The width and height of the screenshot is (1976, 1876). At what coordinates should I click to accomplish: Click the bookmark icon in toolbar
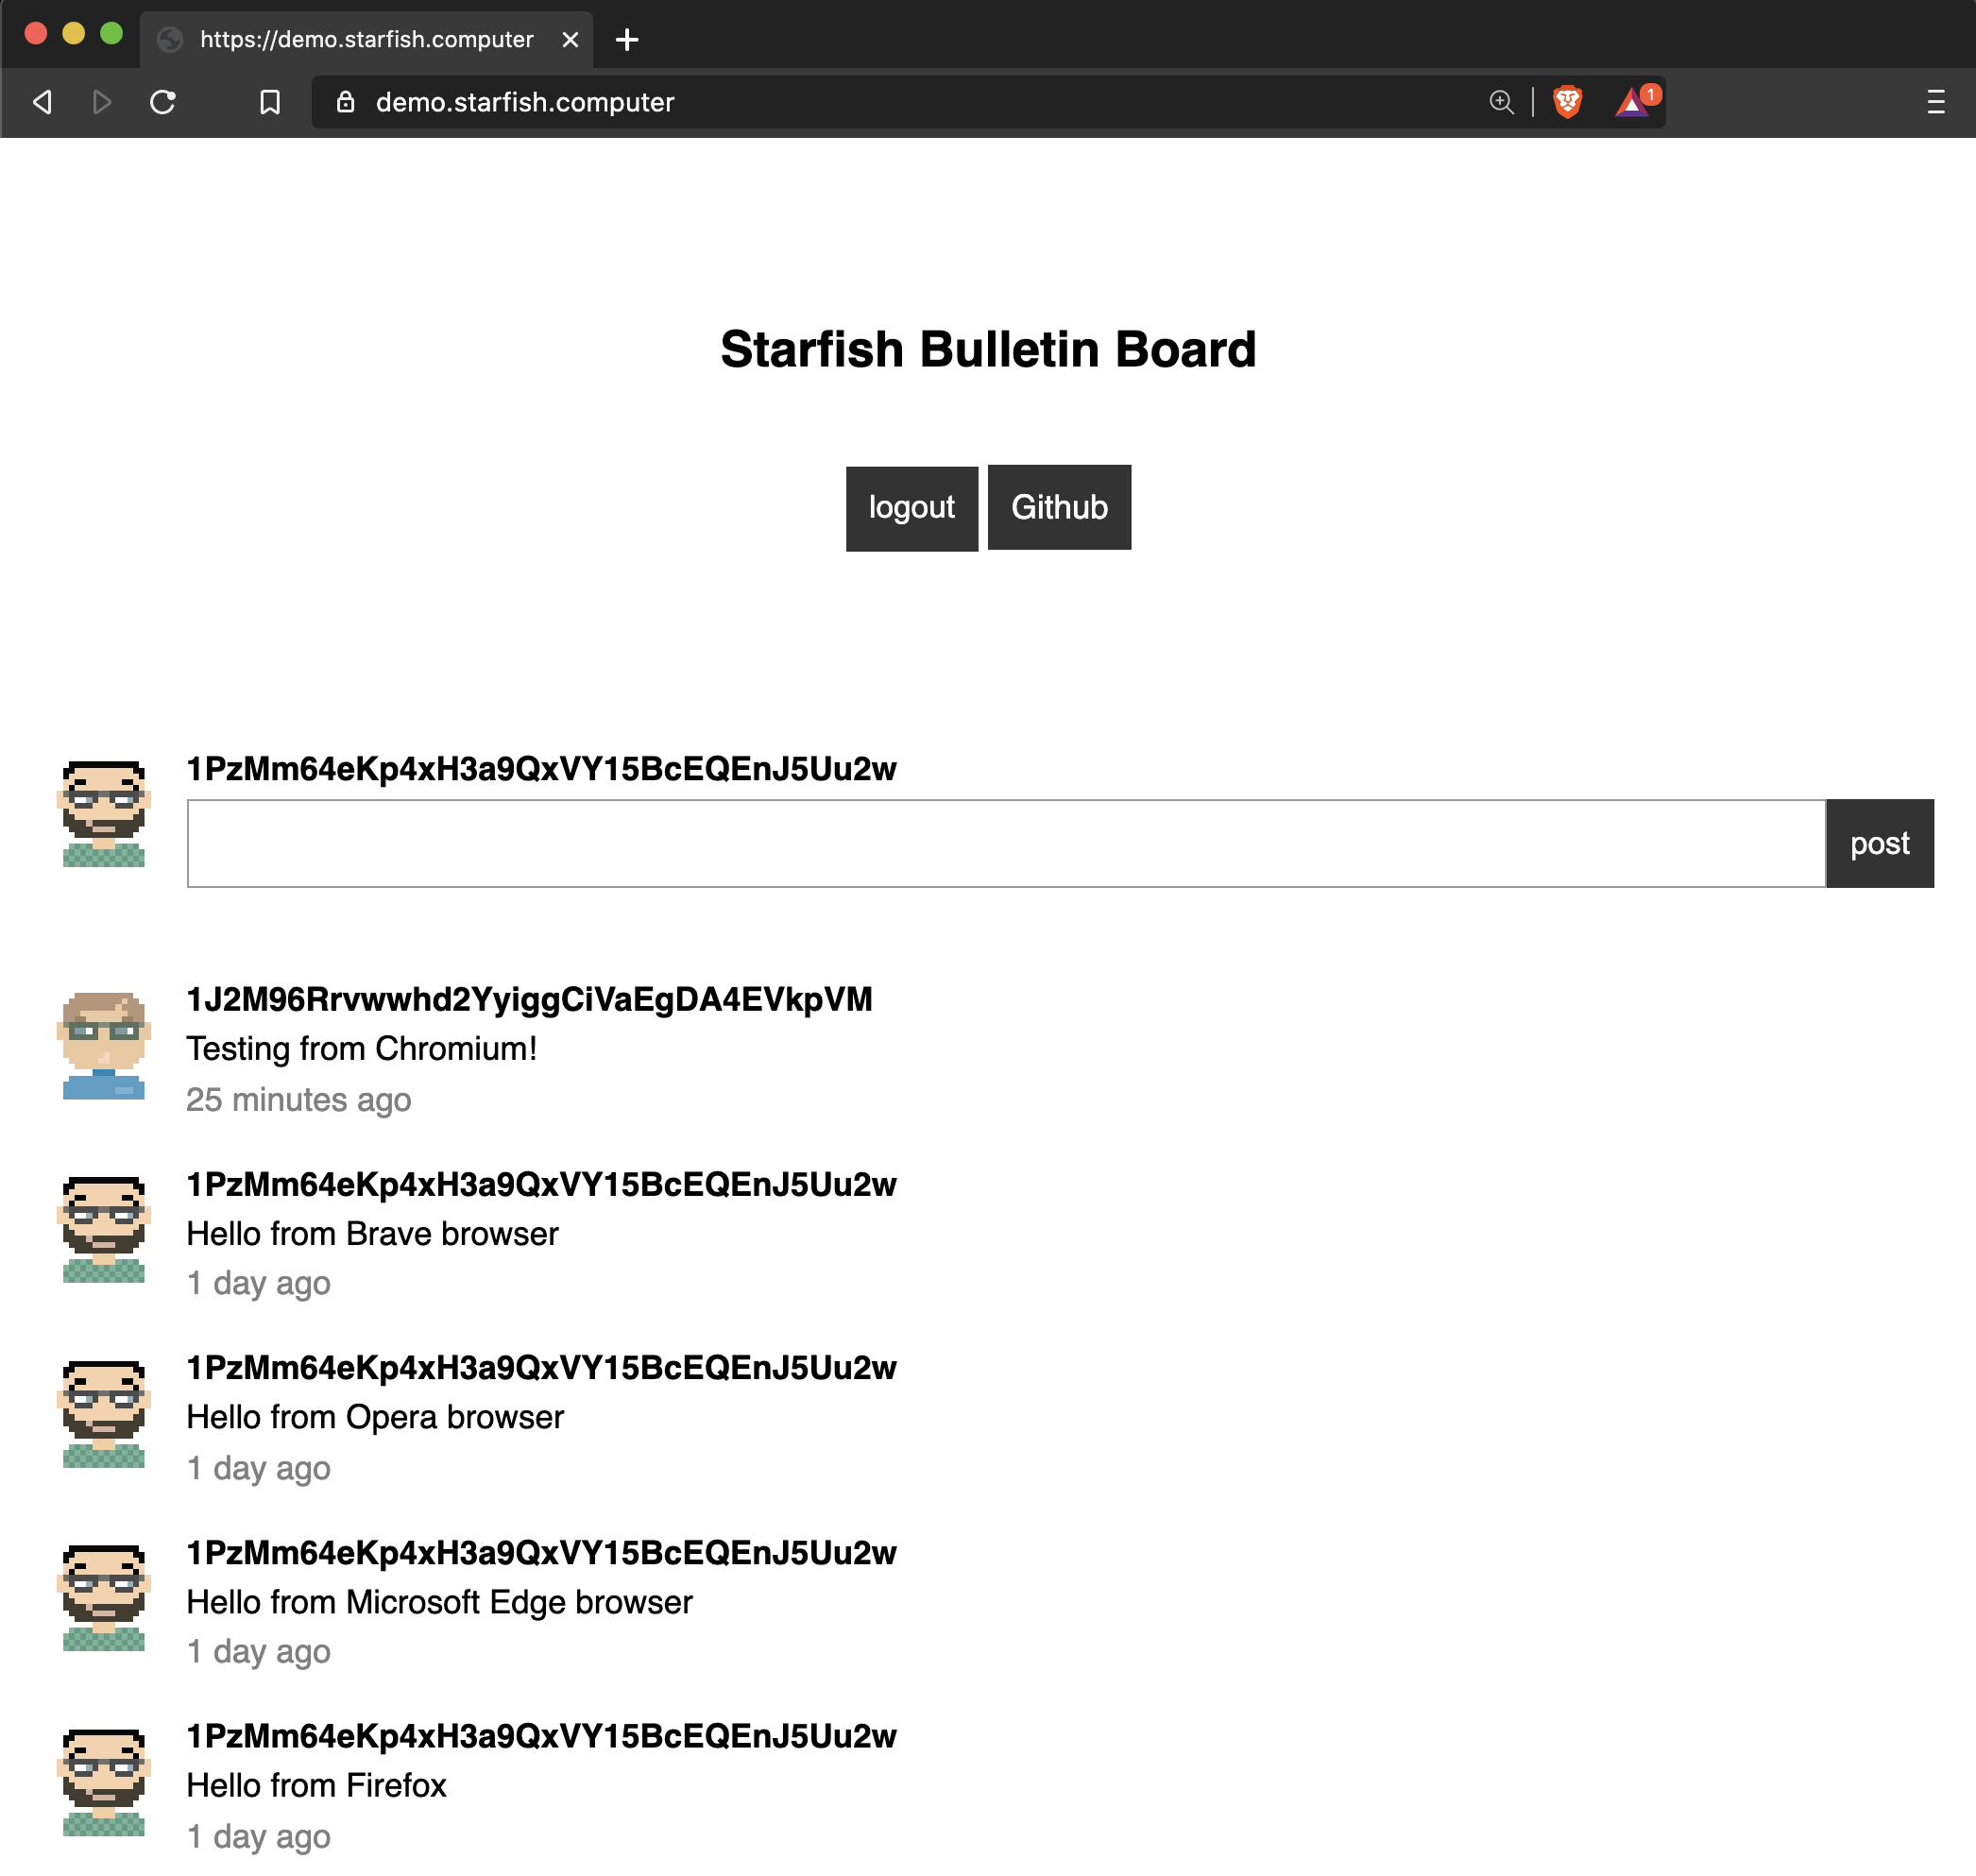point(269,102)
